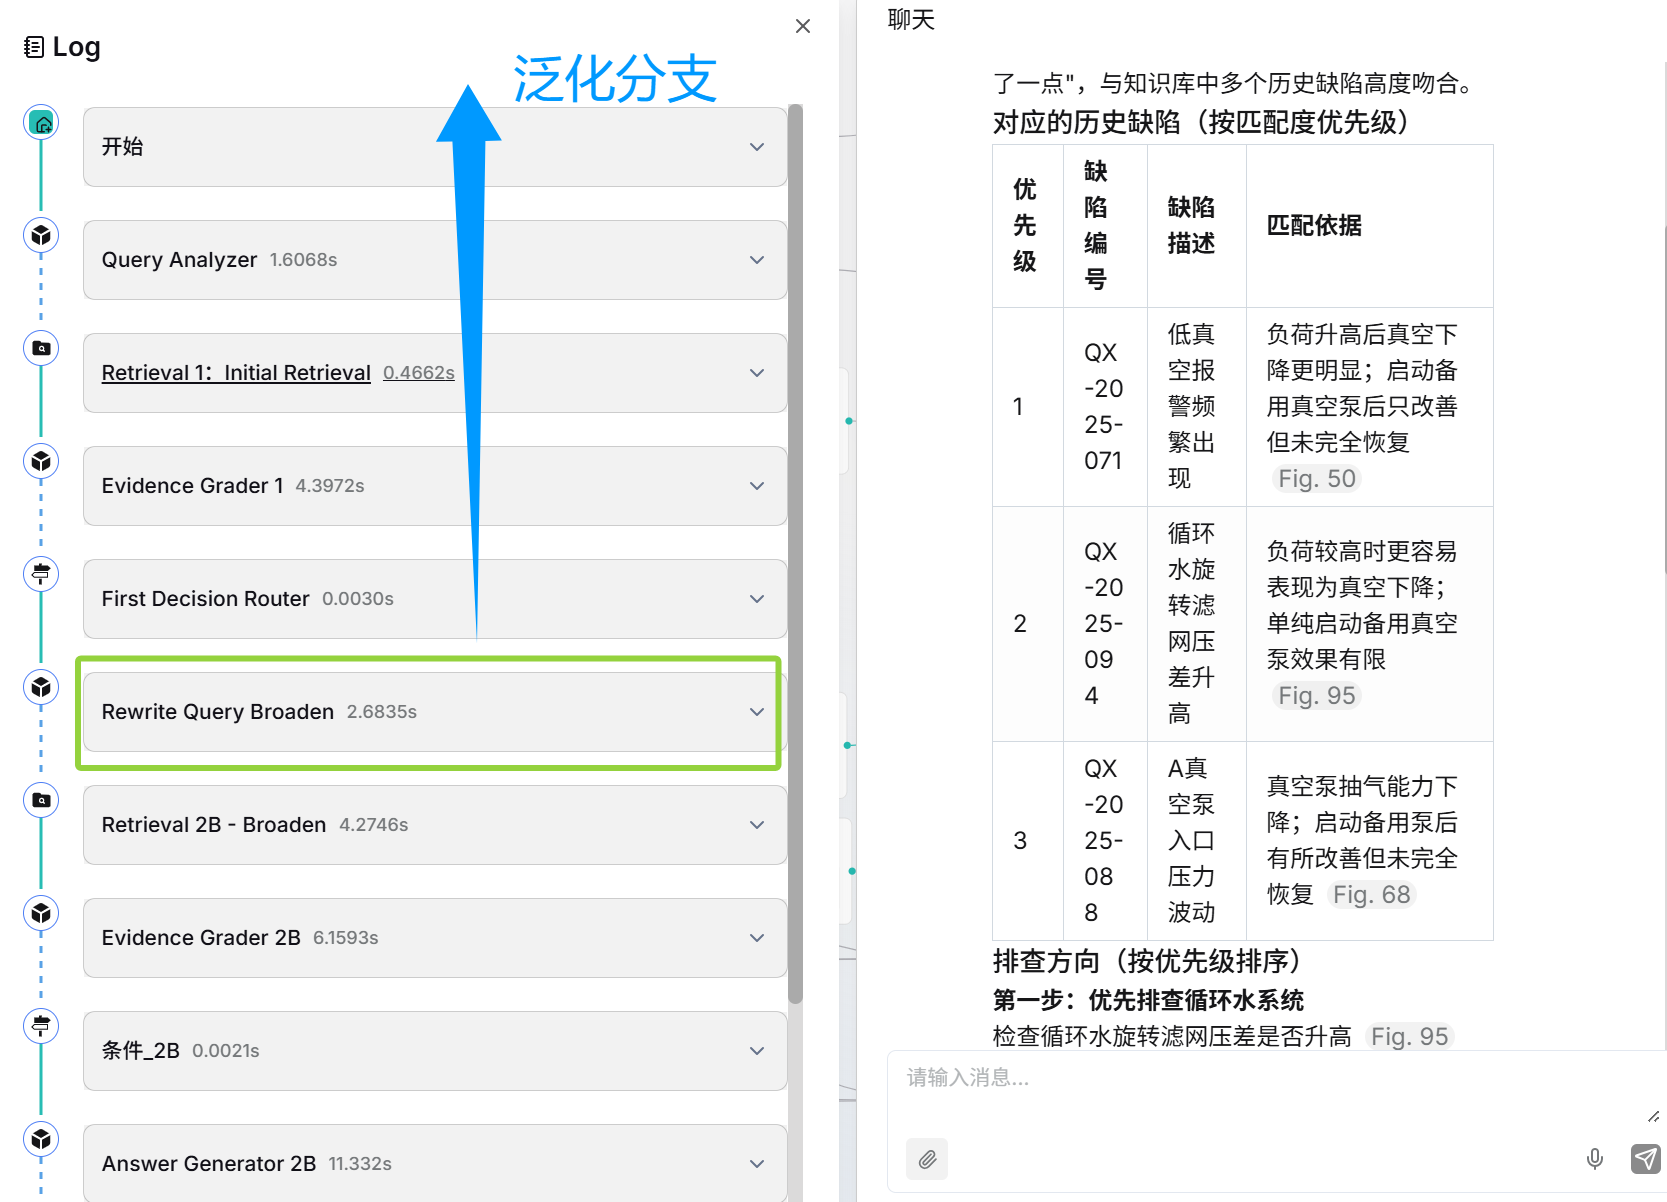Expand the Evidence Grader 2B log entry

757,938
